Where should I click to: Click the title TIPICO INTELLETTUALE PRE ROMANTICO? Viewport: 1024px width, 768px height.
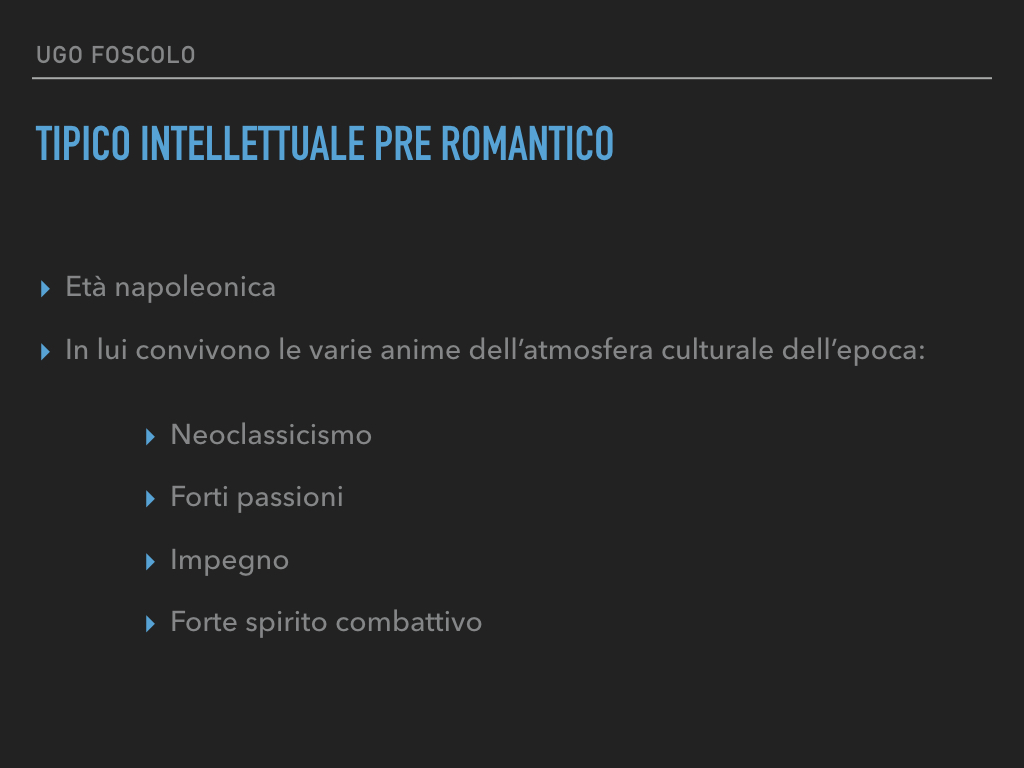pos(325,144)
